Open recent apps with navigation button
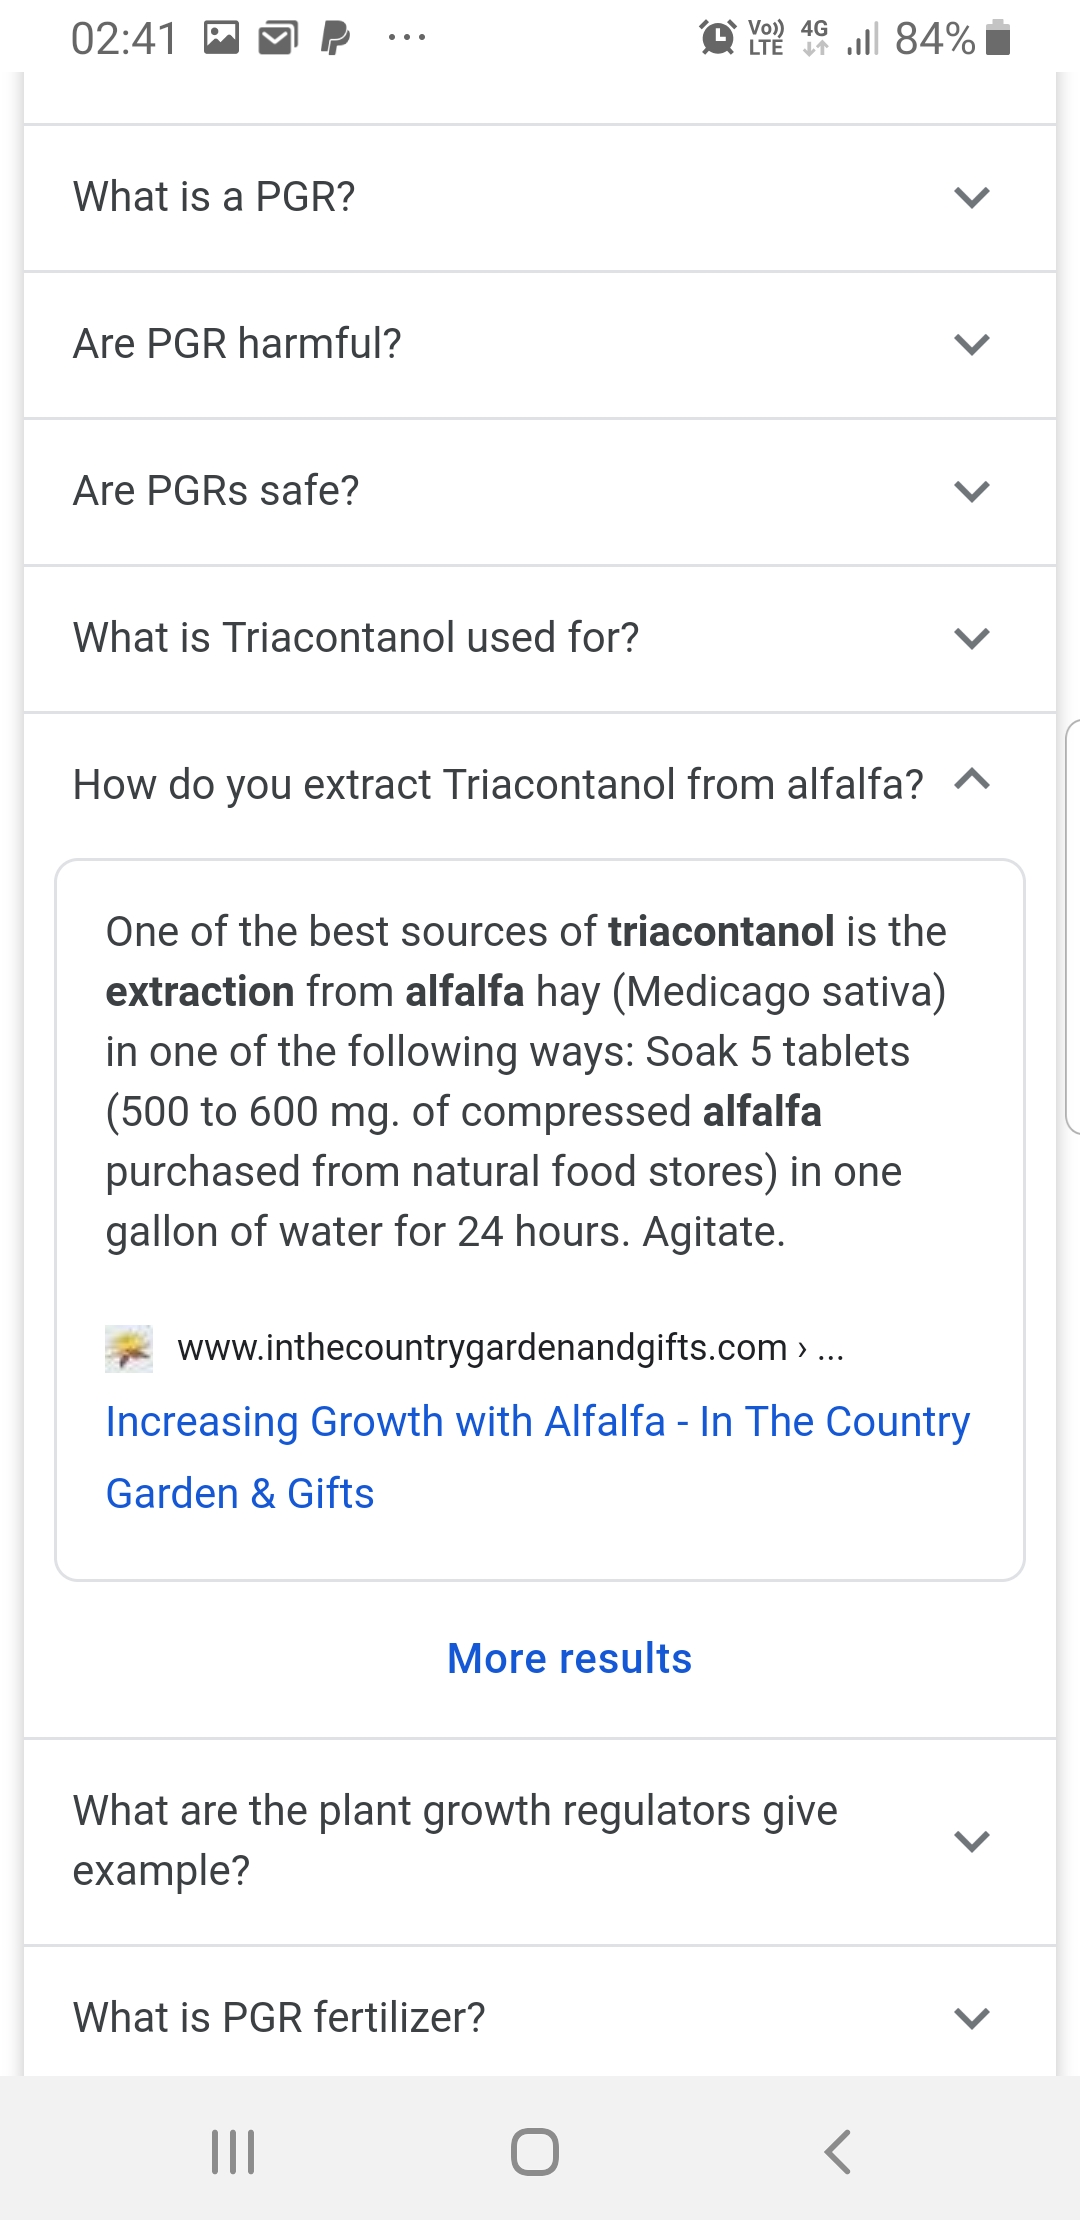1080x2220 pixels. [233, 2151]
